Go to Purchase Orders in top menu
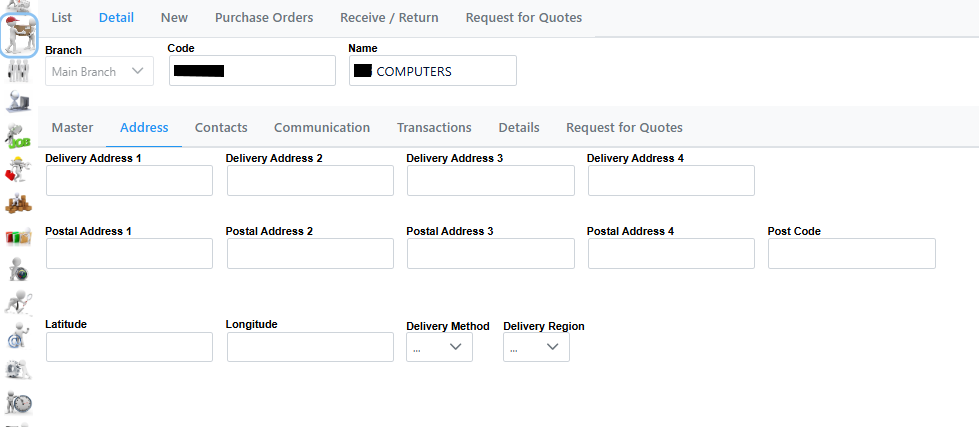The height and width of the screenshot is (427, 979). (x=264, y=17)
